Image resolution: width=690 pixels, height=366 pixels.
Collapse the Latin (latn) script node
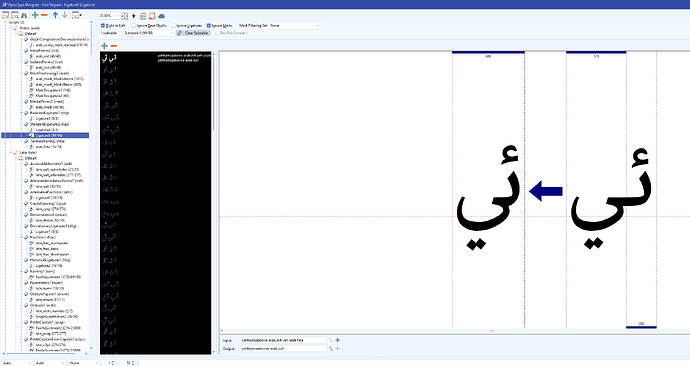click(11, 152)
